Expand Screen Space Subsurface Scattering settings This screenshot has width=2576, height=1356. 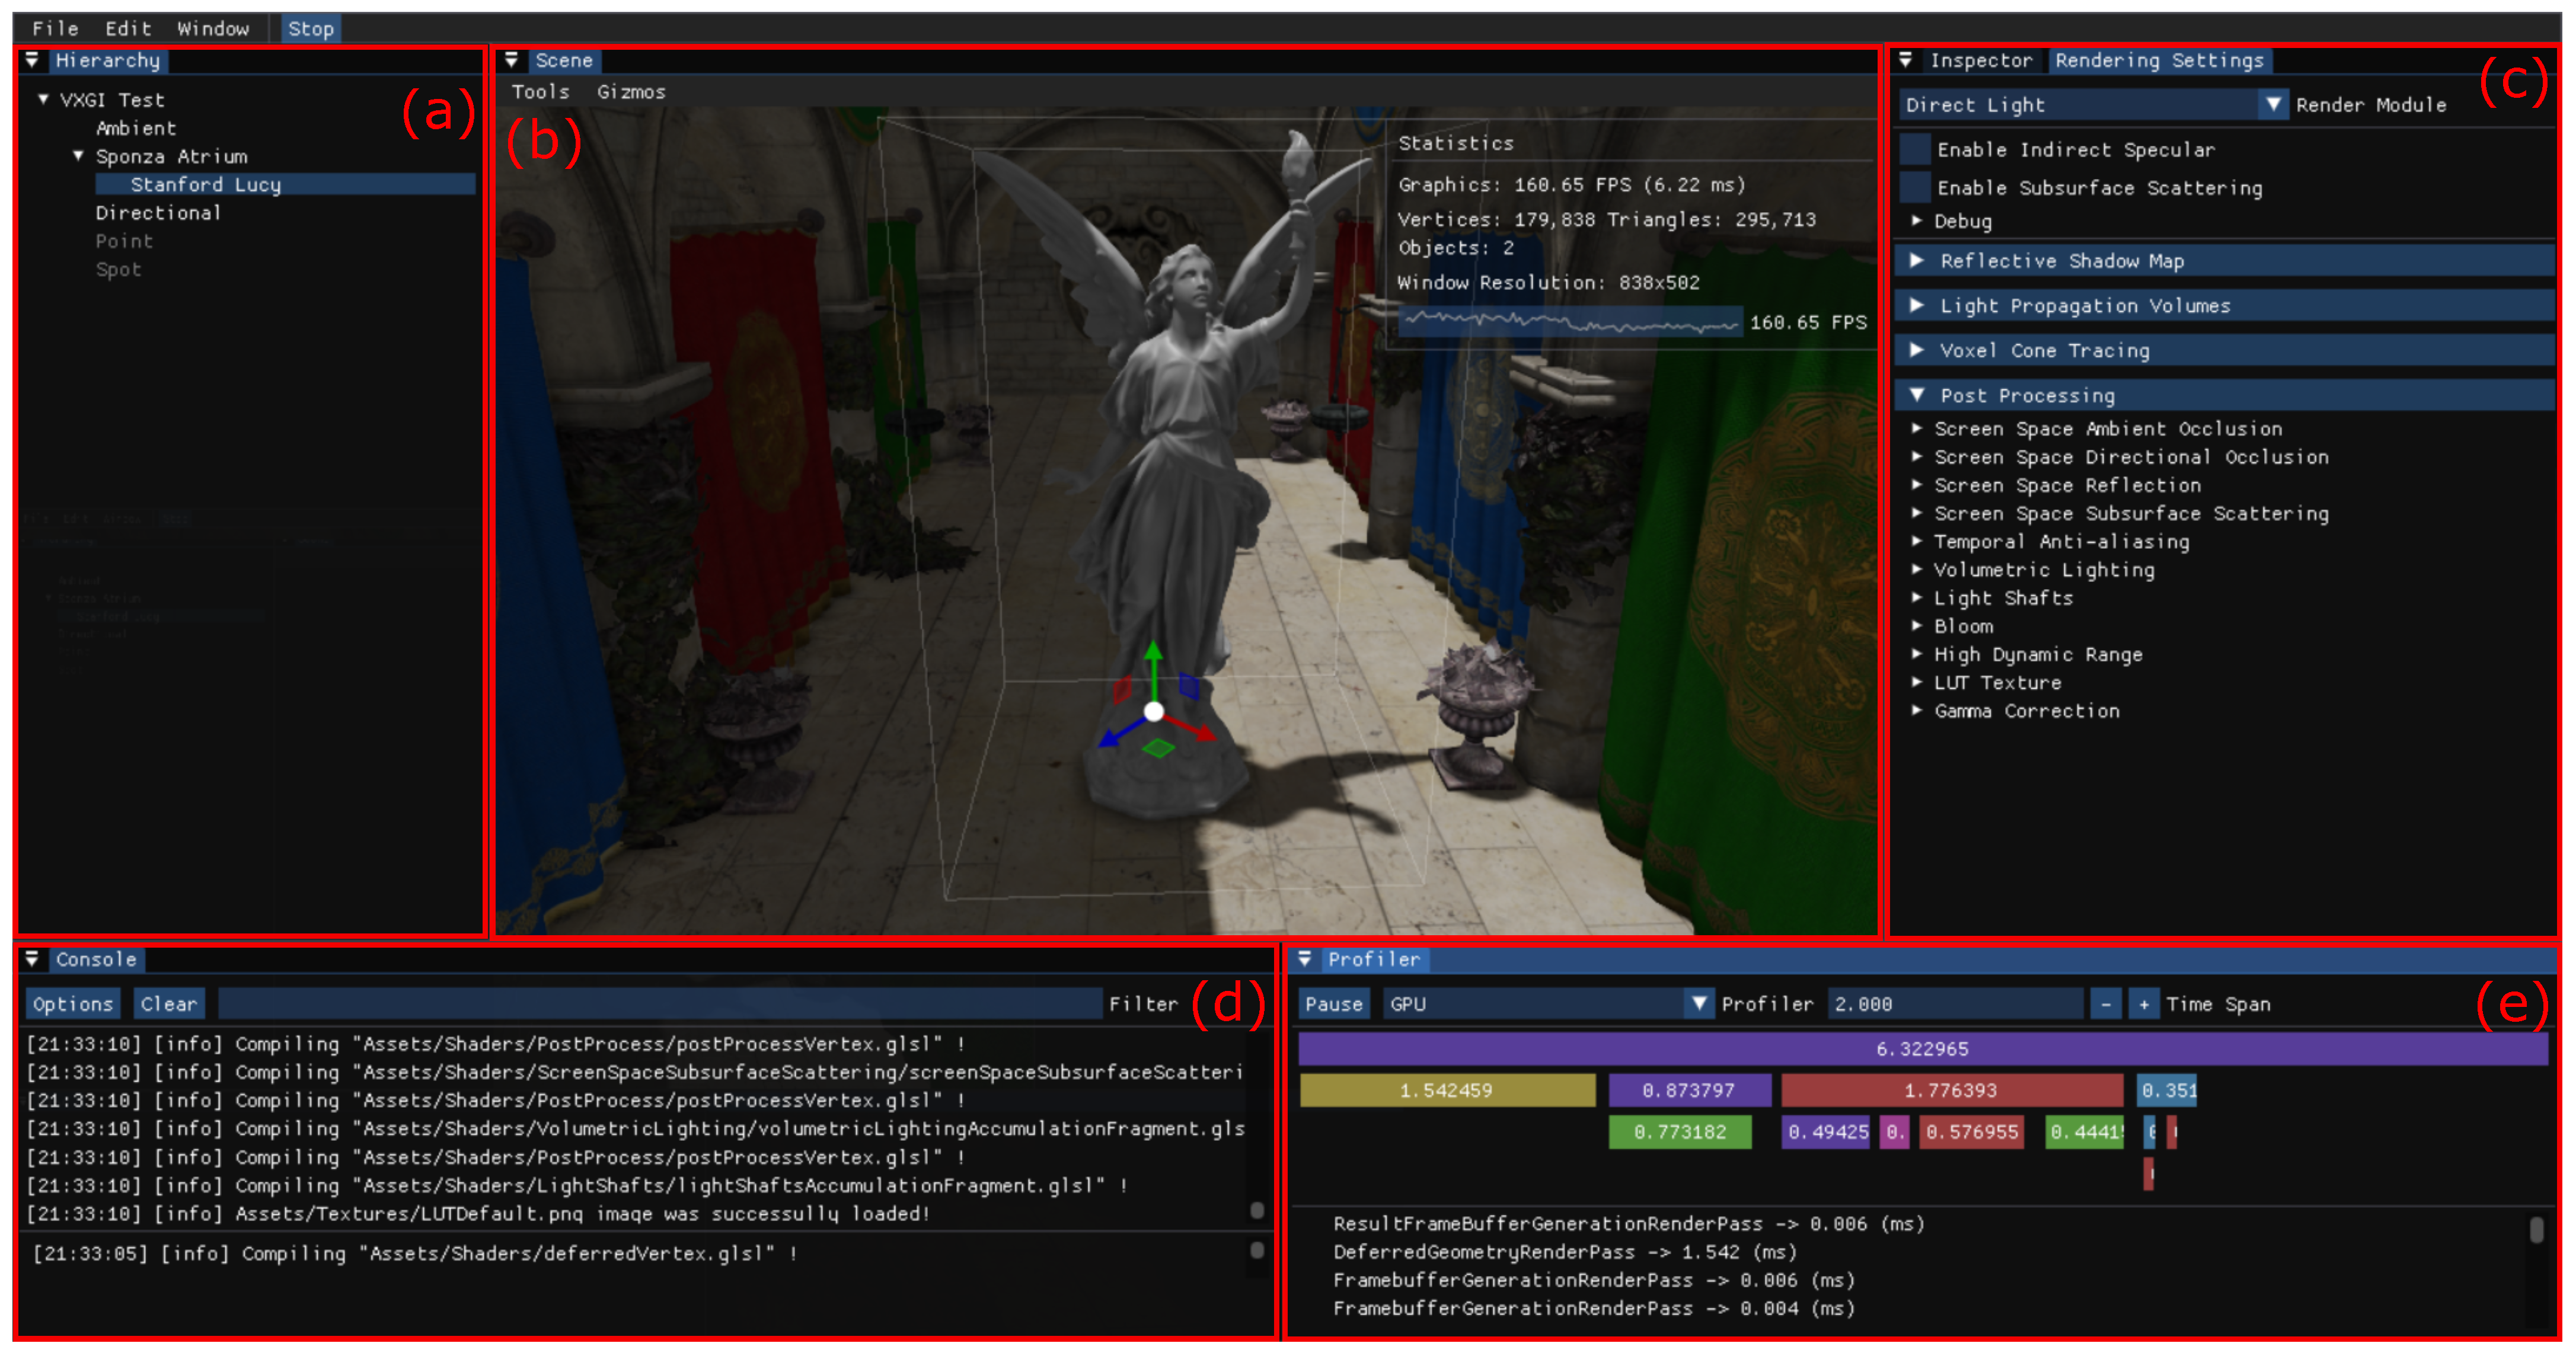[x=1916, y=513]
